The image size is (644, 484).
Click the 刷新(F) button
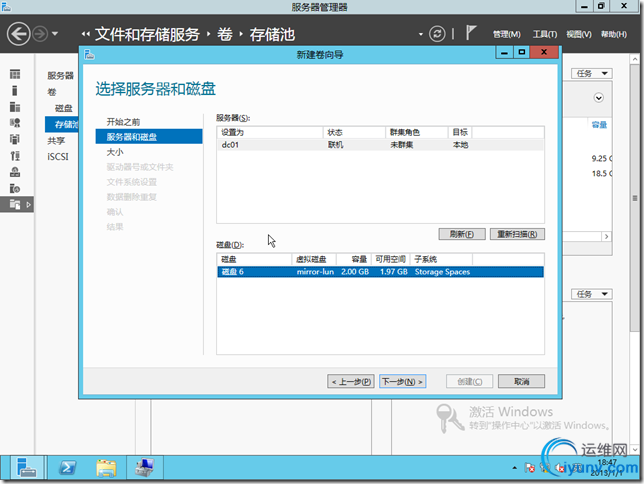[x=462, y=234]
